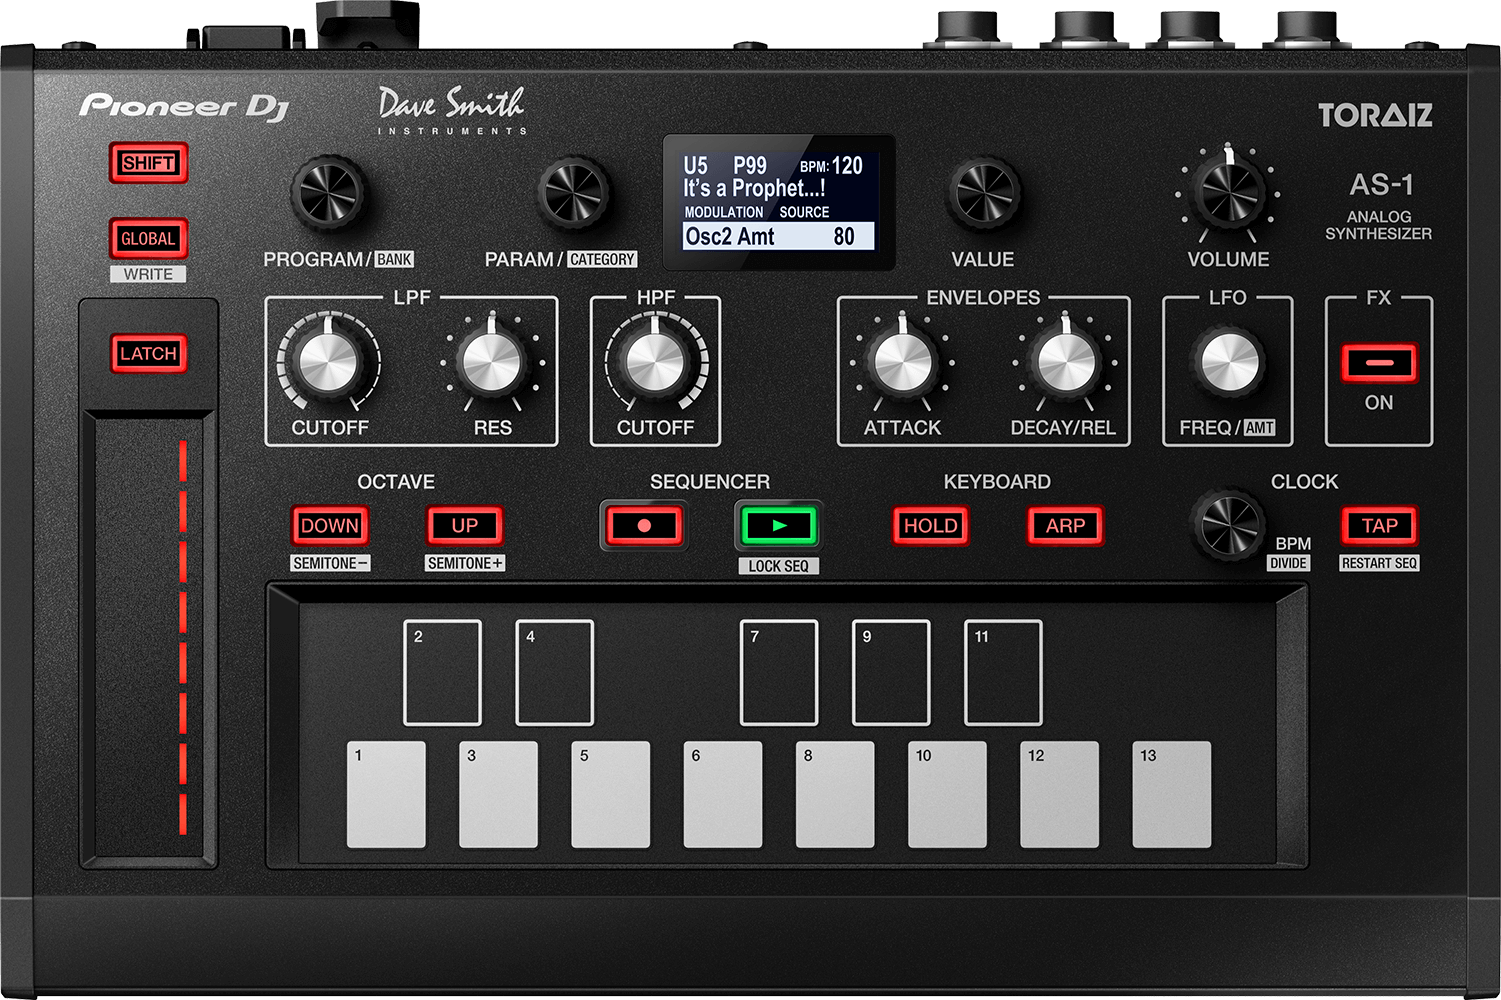The height and width of the screenshot is (1000, 1501).
Task: Click the LPF CUTOFF knob
Action: 327,361
